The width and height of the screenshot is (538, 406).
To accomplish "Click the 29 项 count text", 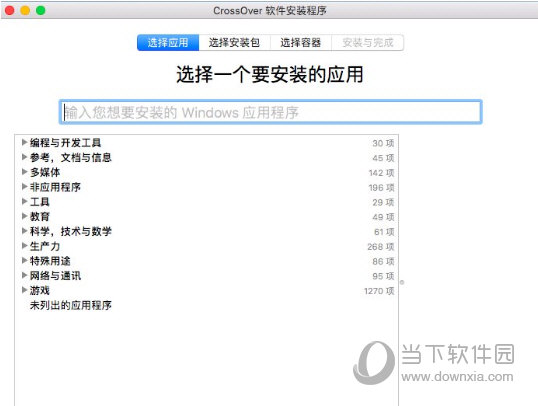I will click(383, 202).
